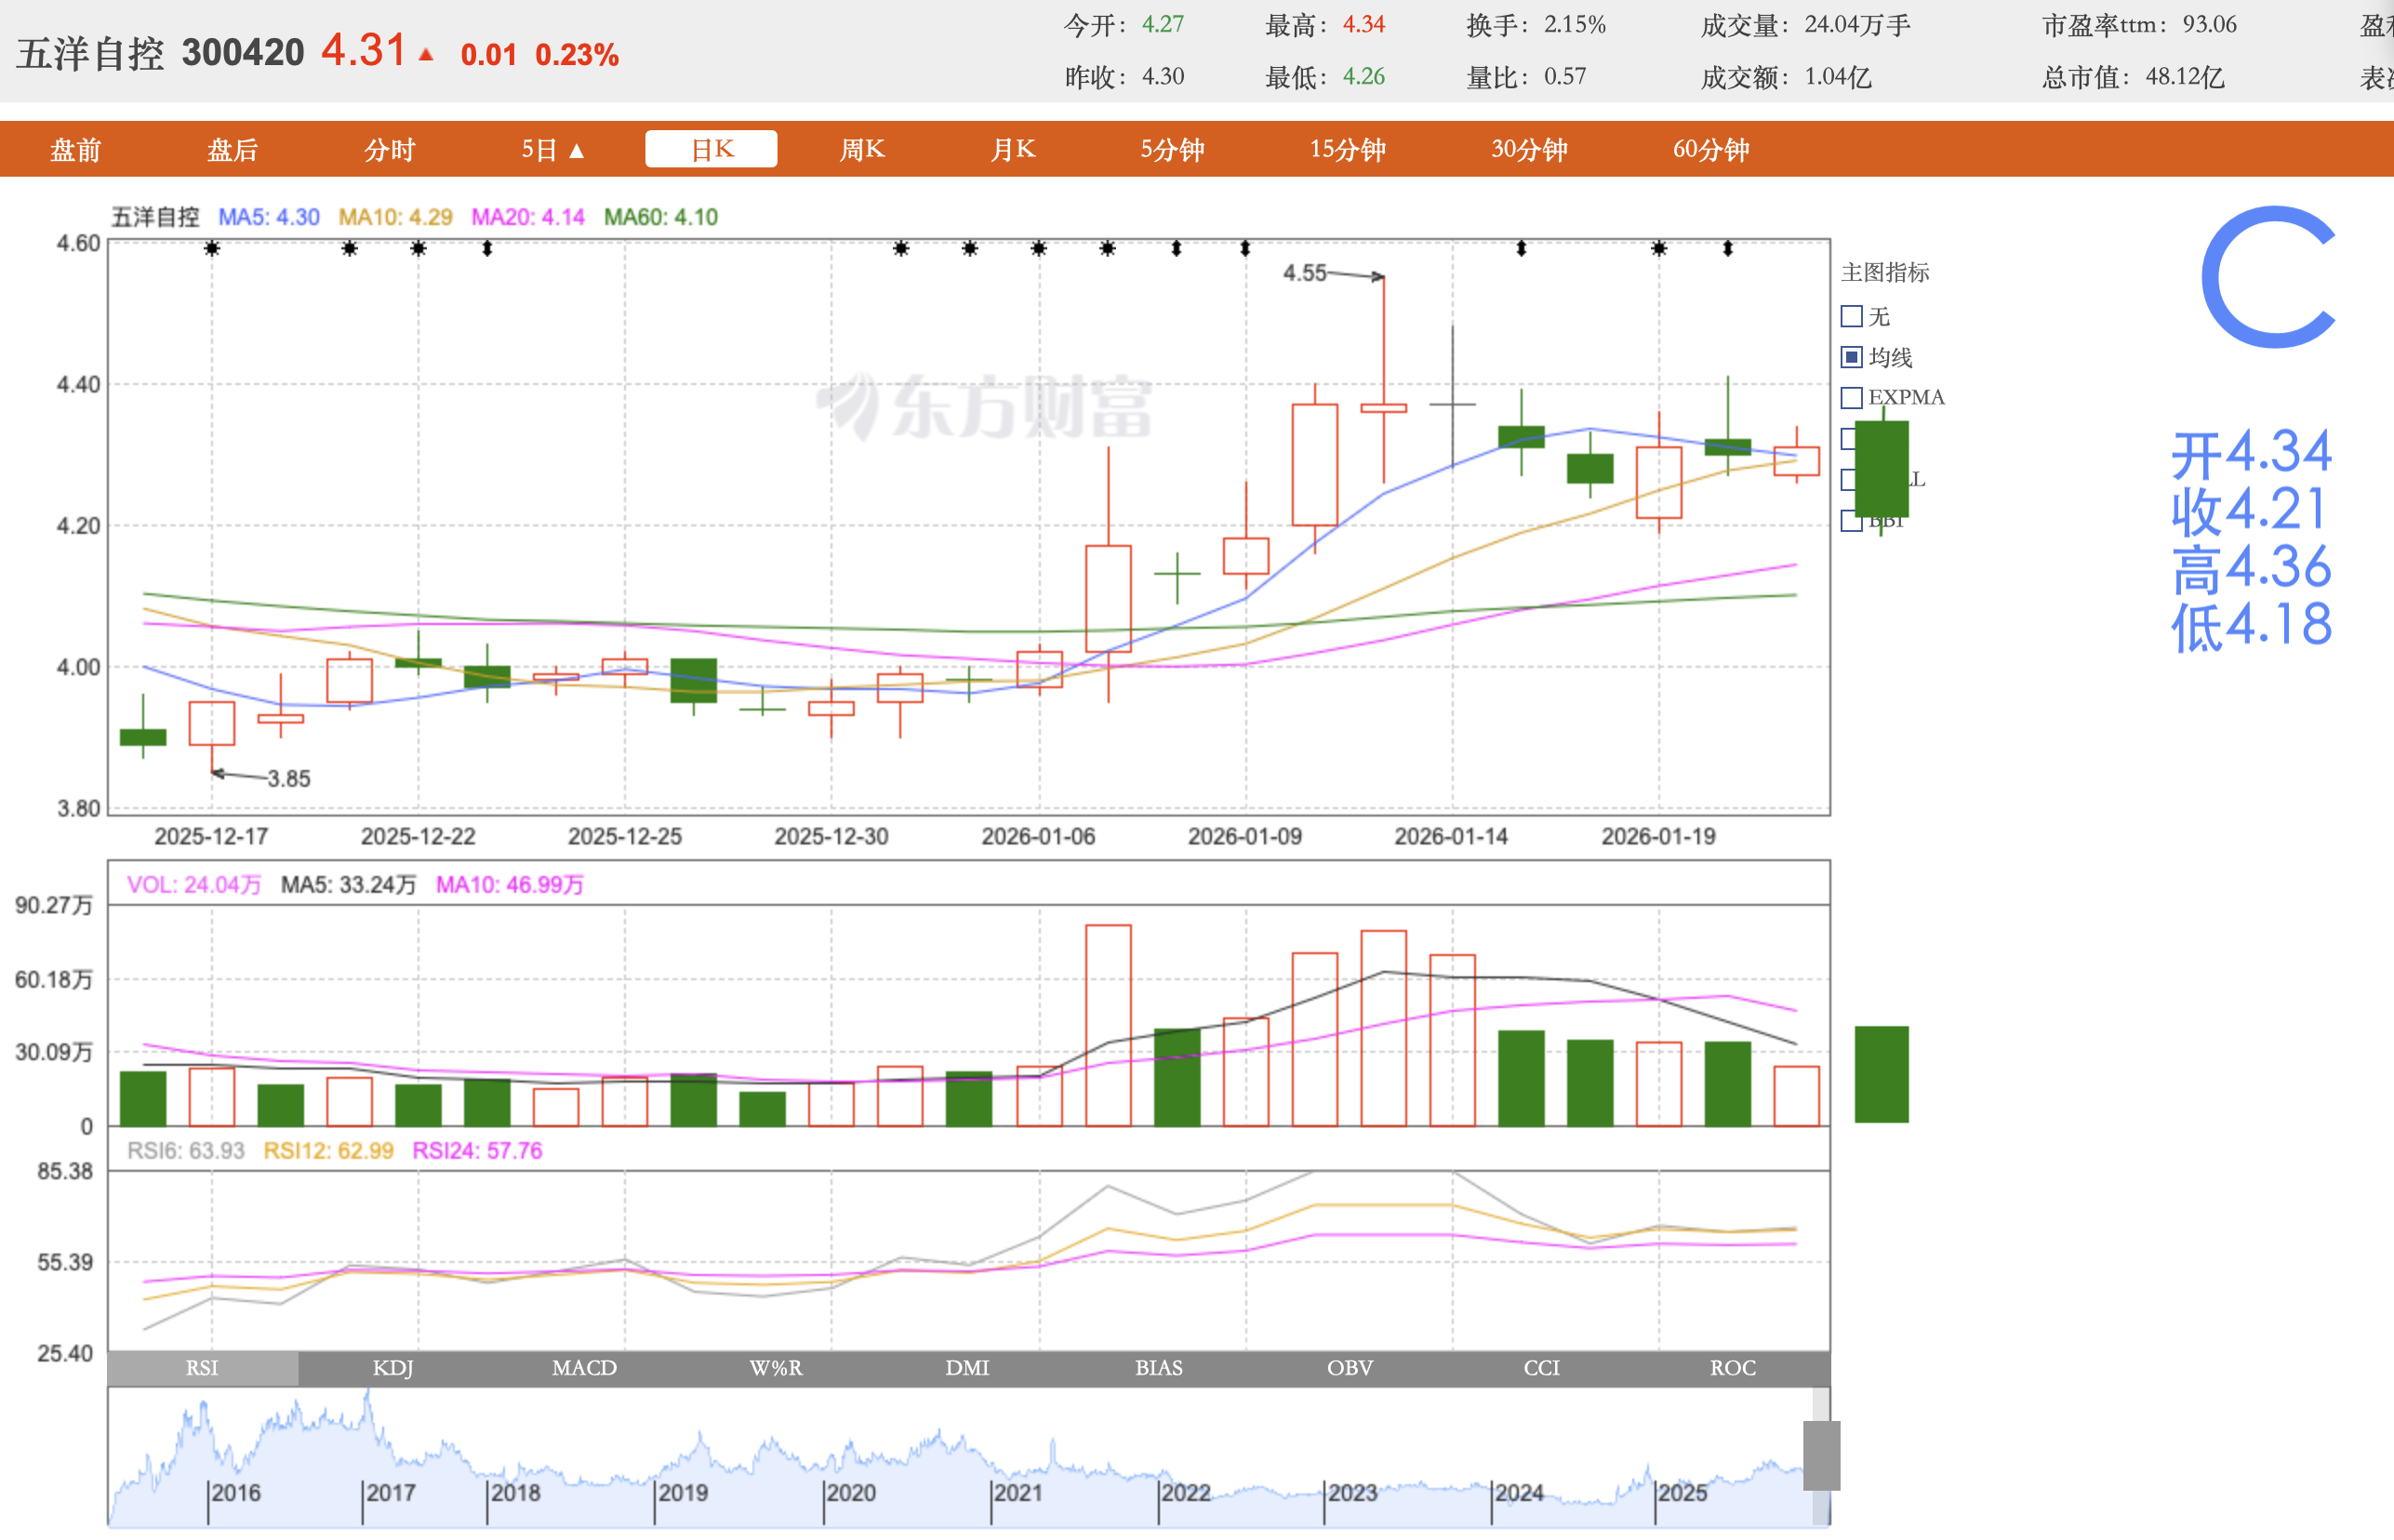
Task: Switch the sub-indicator to KDJ
Action: [x=393, y=1367]
